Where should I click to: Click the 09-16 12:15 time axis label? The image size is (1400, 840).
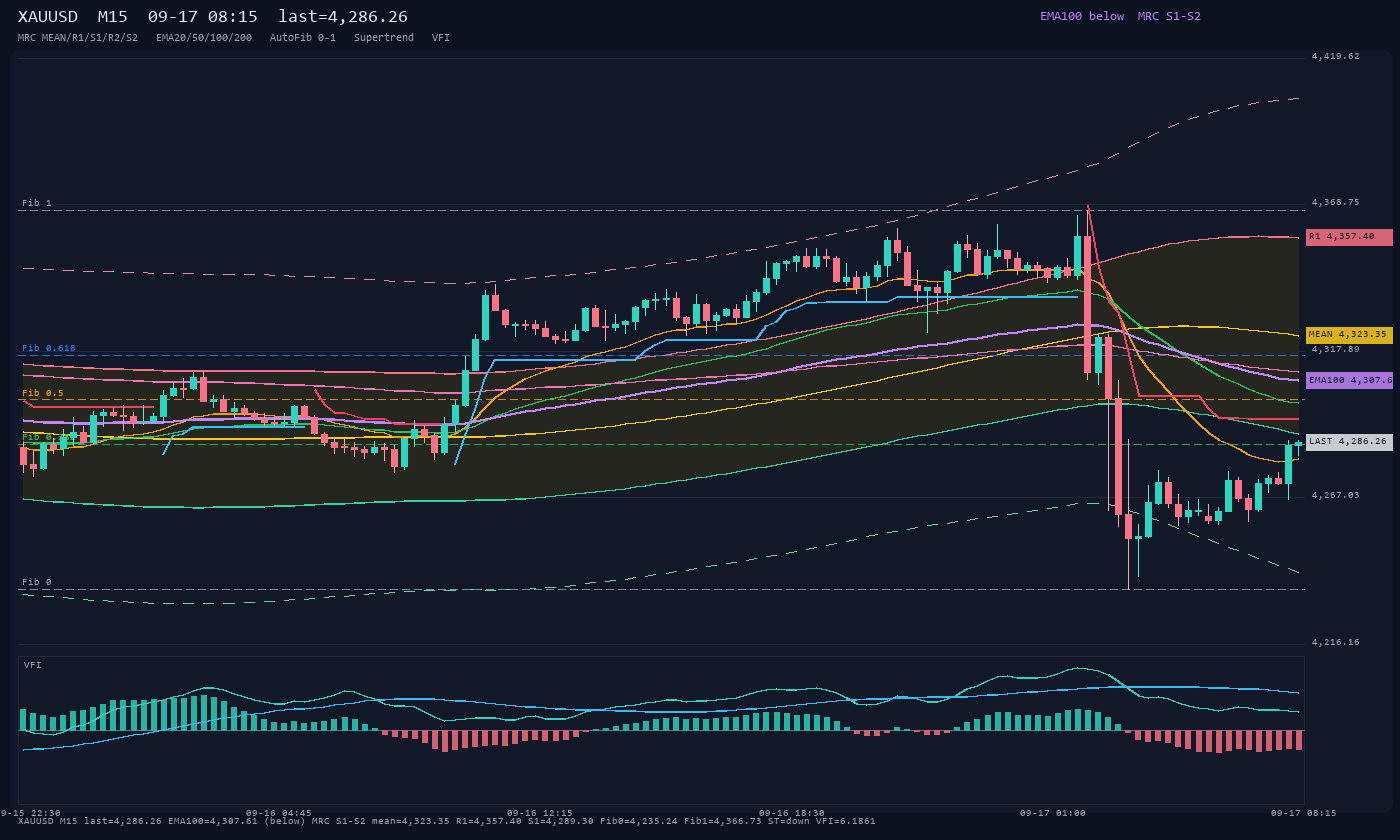tap(540, 813)
